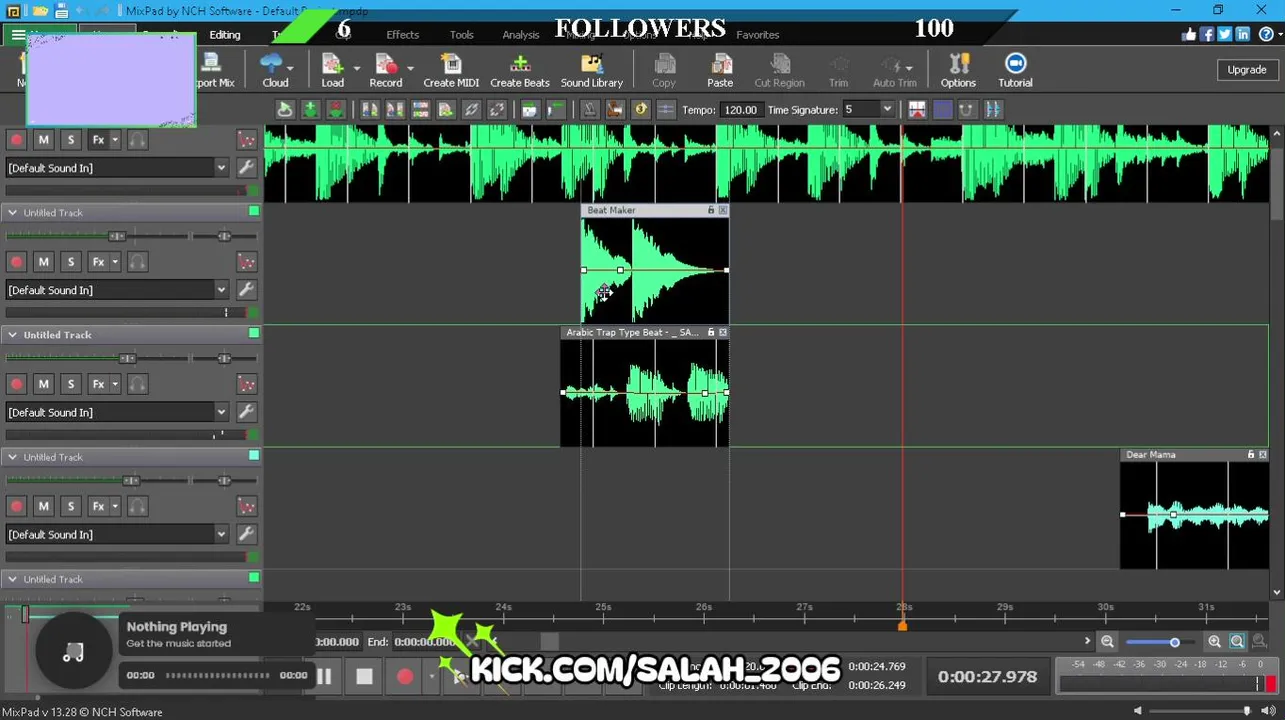Open Fx dropdown arrow on Arabic Trap track
Image resolution: width=1285 pixels, height=720 pixels.
point(115,384)
